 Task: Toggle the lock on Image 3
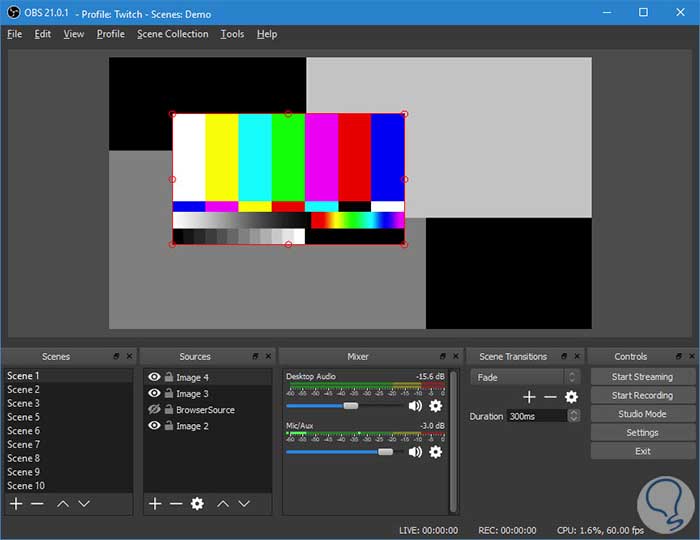click(168, 394)
